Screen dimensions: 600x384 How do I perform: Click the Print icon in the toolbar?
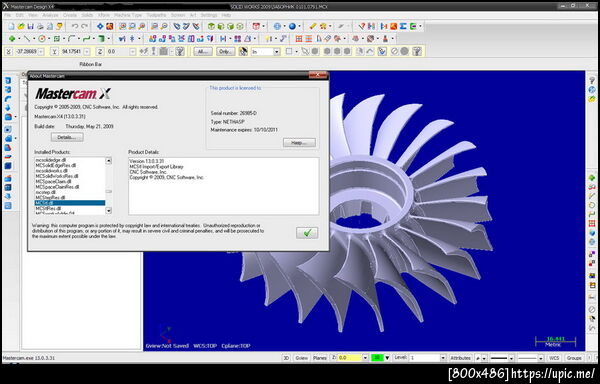coord(40,26)
